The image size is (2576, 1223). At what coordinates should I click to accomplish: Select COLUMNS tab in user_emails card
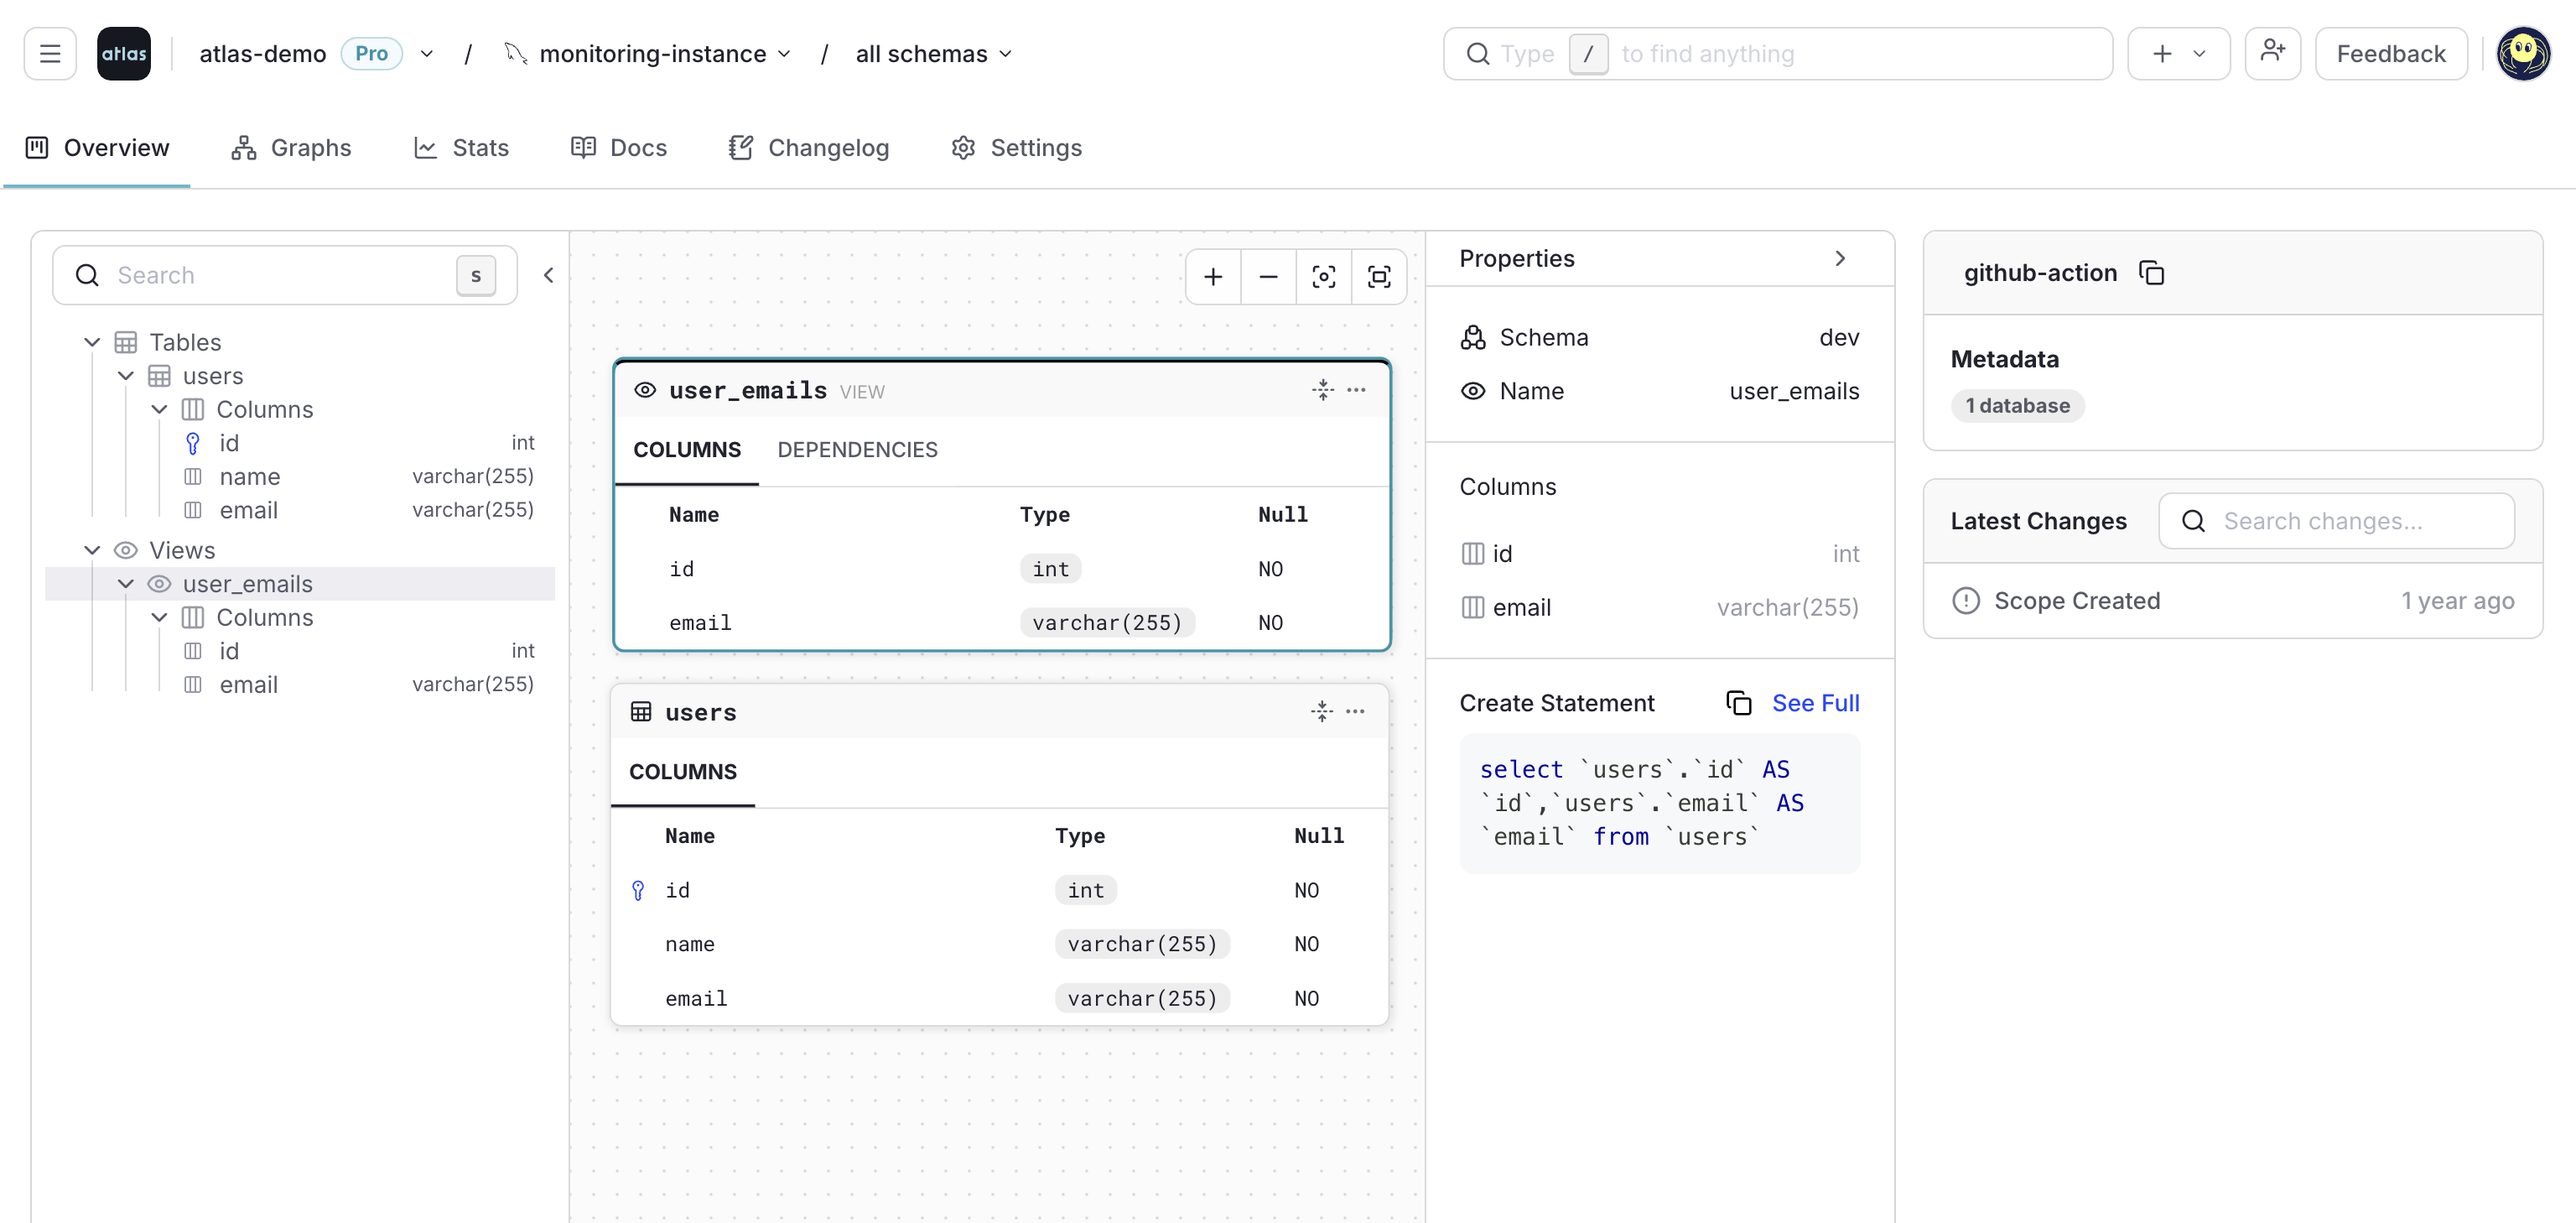pyautogui.click(x=687, y=450)
